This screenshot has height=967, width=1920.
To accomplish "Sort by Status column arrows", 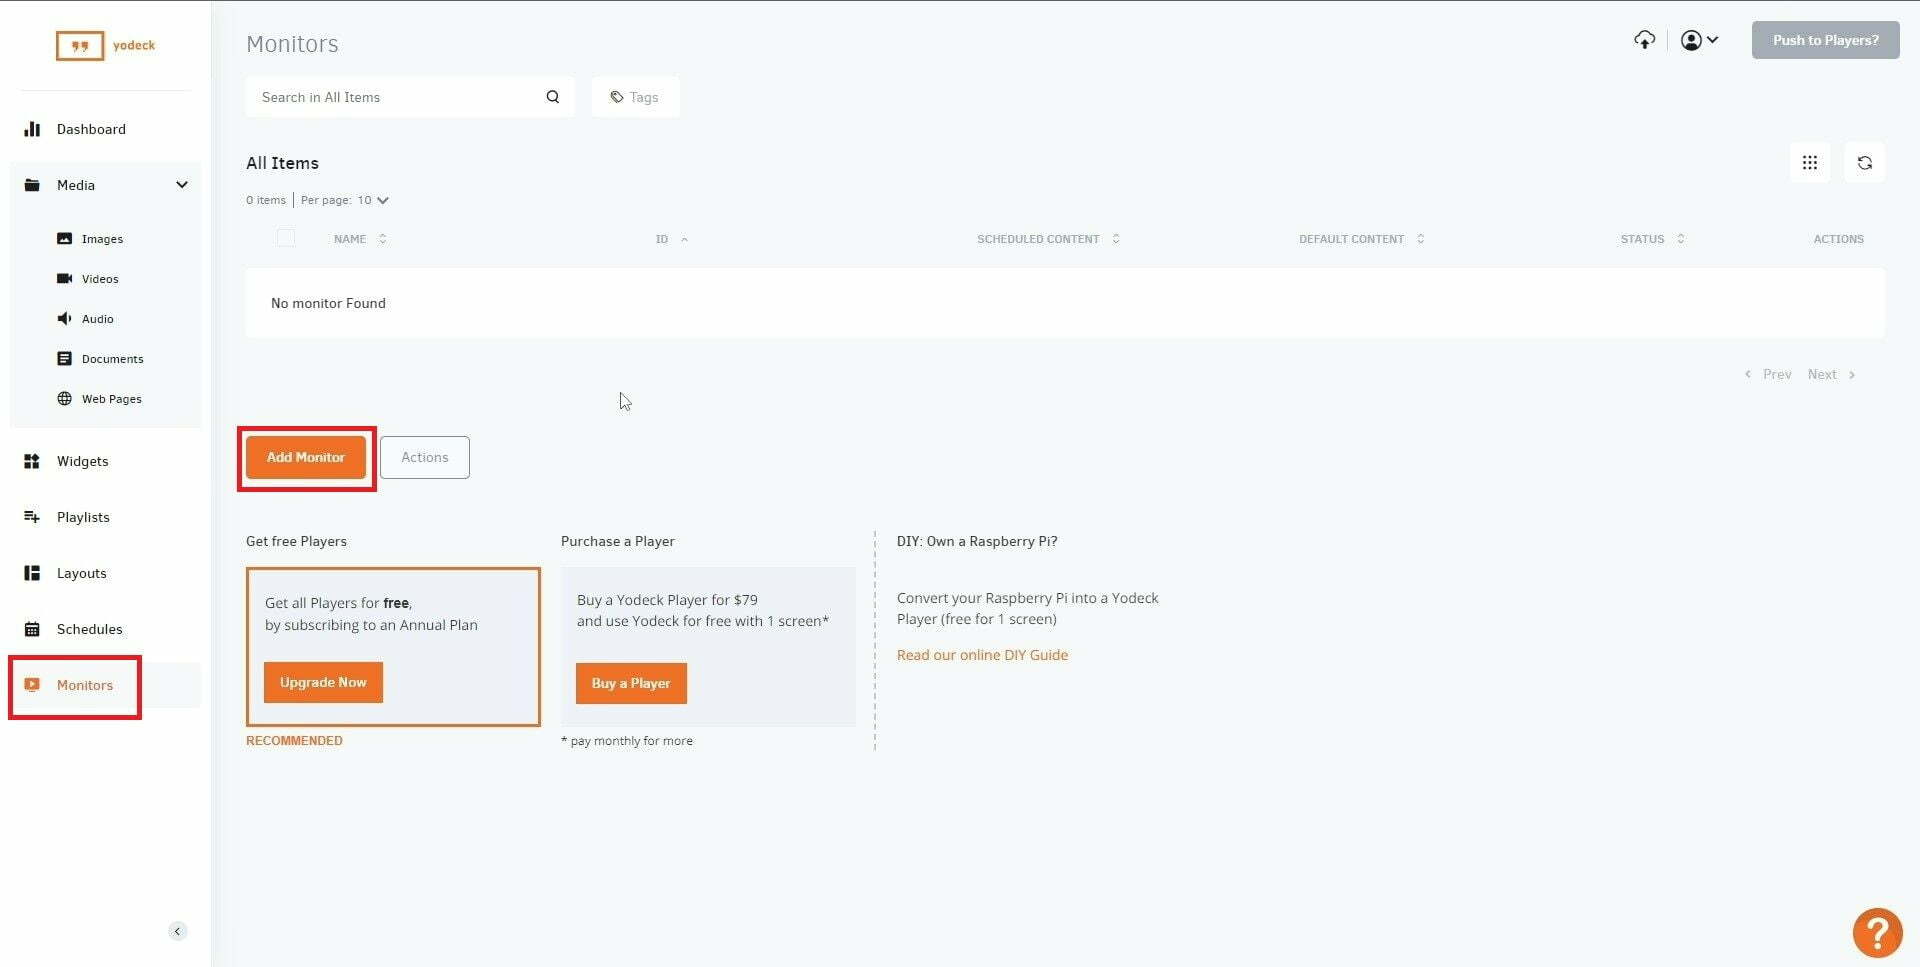I will click(1681, 239).
